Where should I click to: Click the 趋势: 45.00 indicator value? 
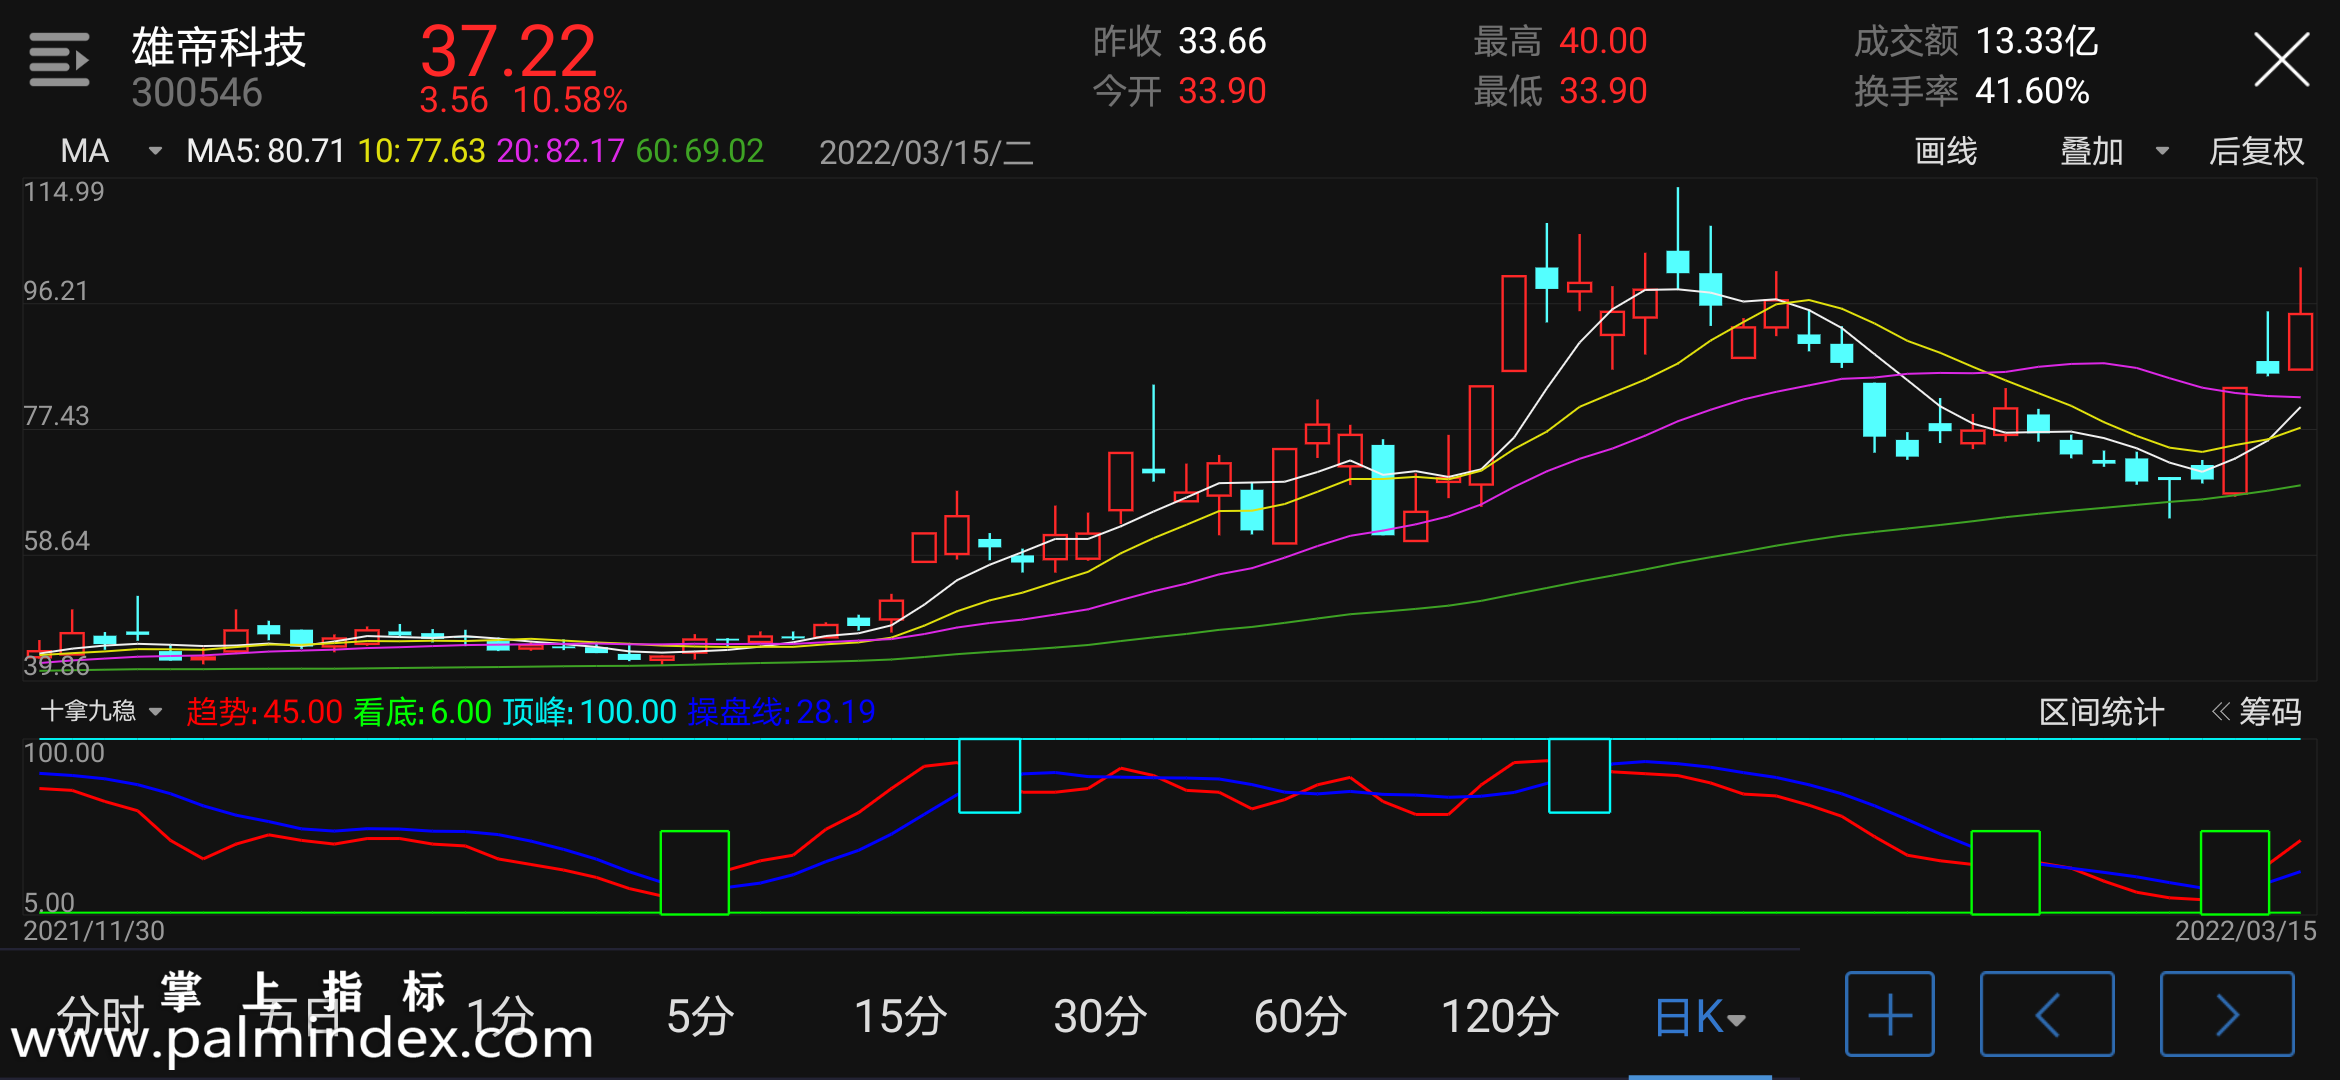(264, 712)
